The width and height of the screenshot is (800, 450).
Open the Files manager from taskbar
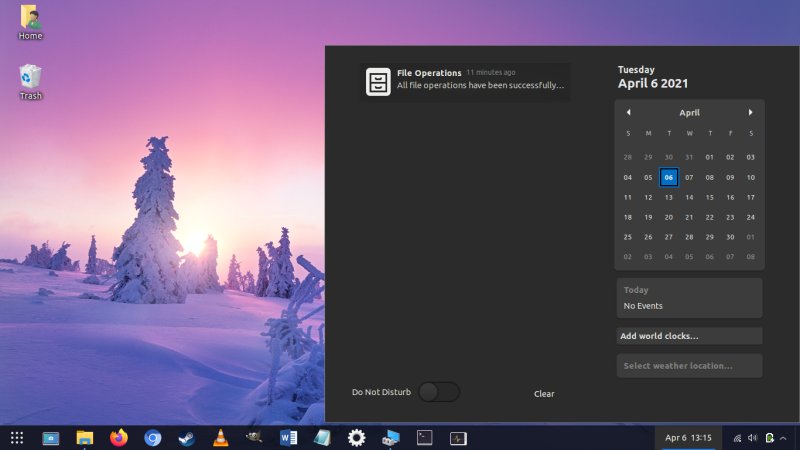[x=85, y=438]
